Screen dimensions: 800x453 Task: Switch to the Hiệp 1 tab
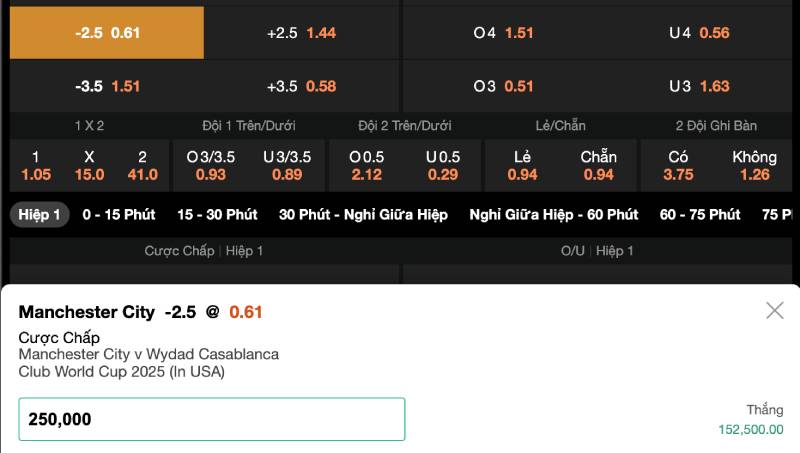(x=41, y=215)
